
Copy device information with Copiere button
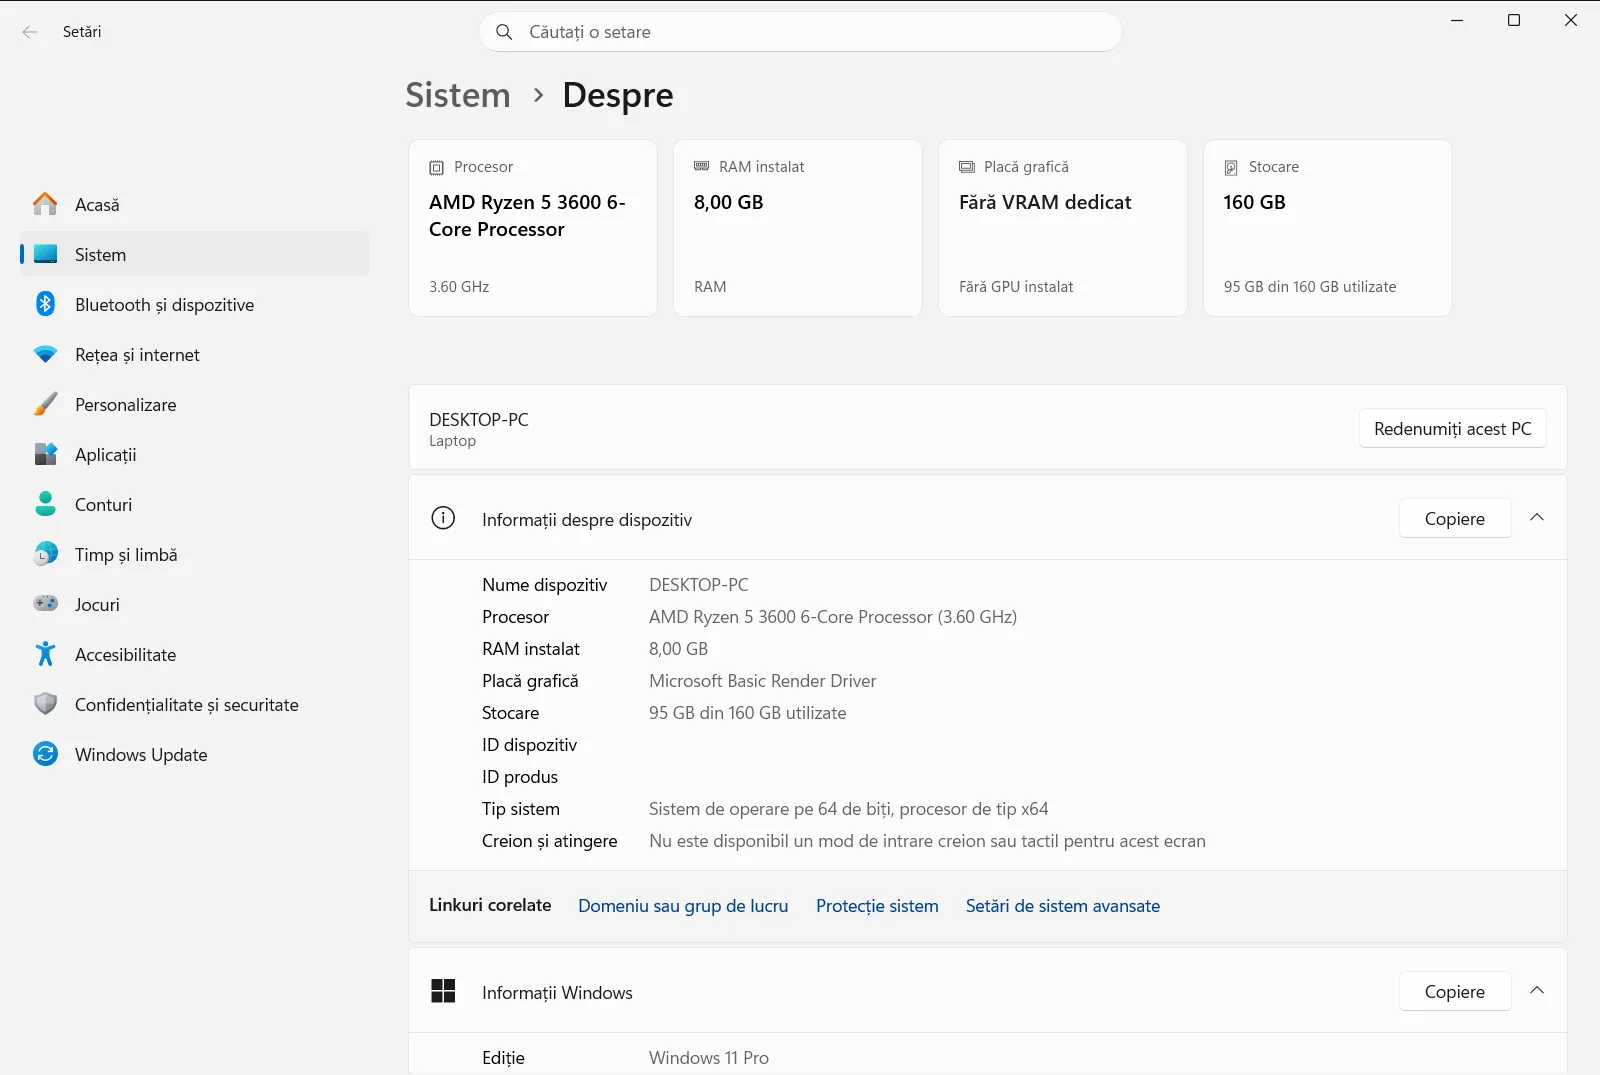pyautogui.click(x=1455, y=518)
